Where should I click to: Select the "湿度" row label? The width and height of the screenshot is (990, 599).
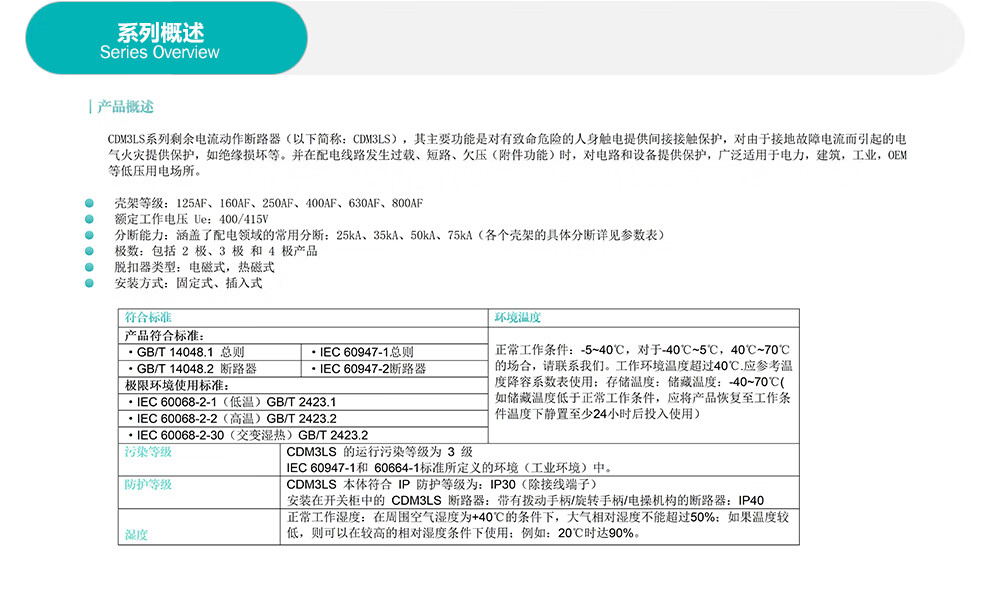(136, 535)
